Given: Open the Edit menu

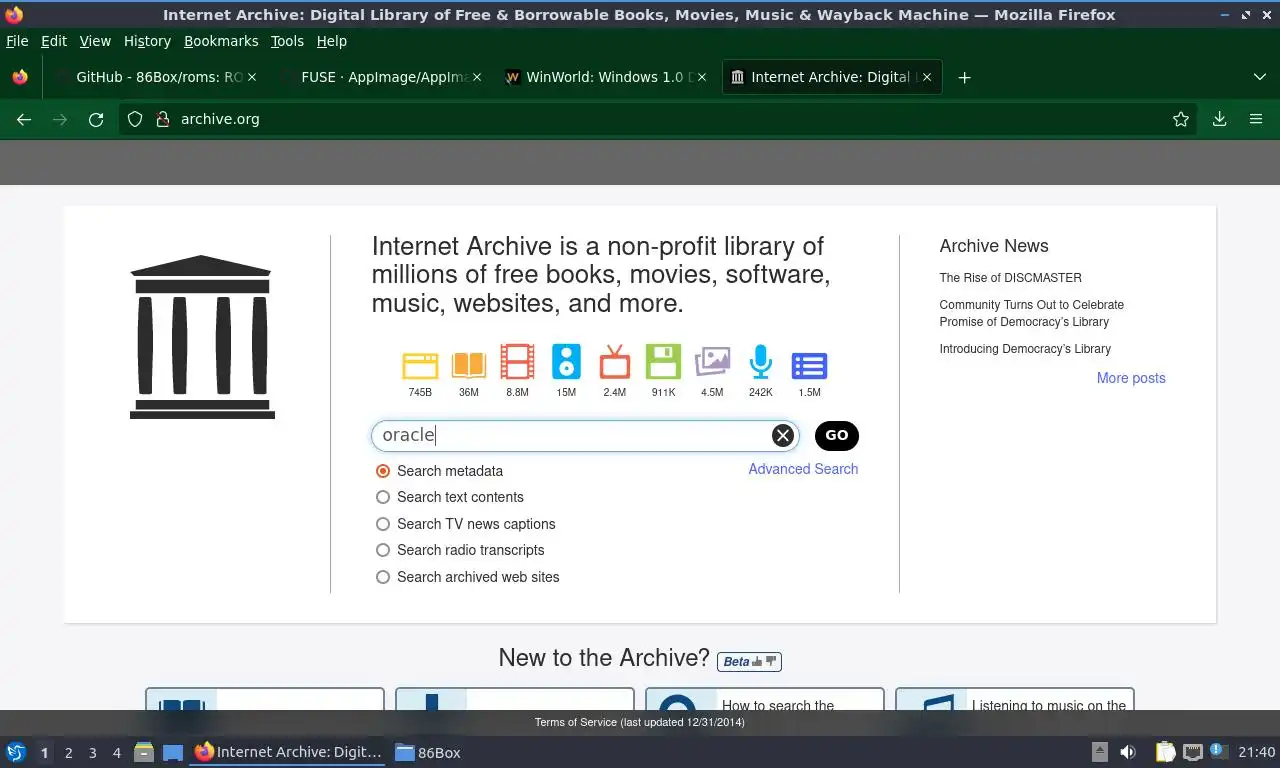Looking at the screenshot, I should [x=54, y=41].
